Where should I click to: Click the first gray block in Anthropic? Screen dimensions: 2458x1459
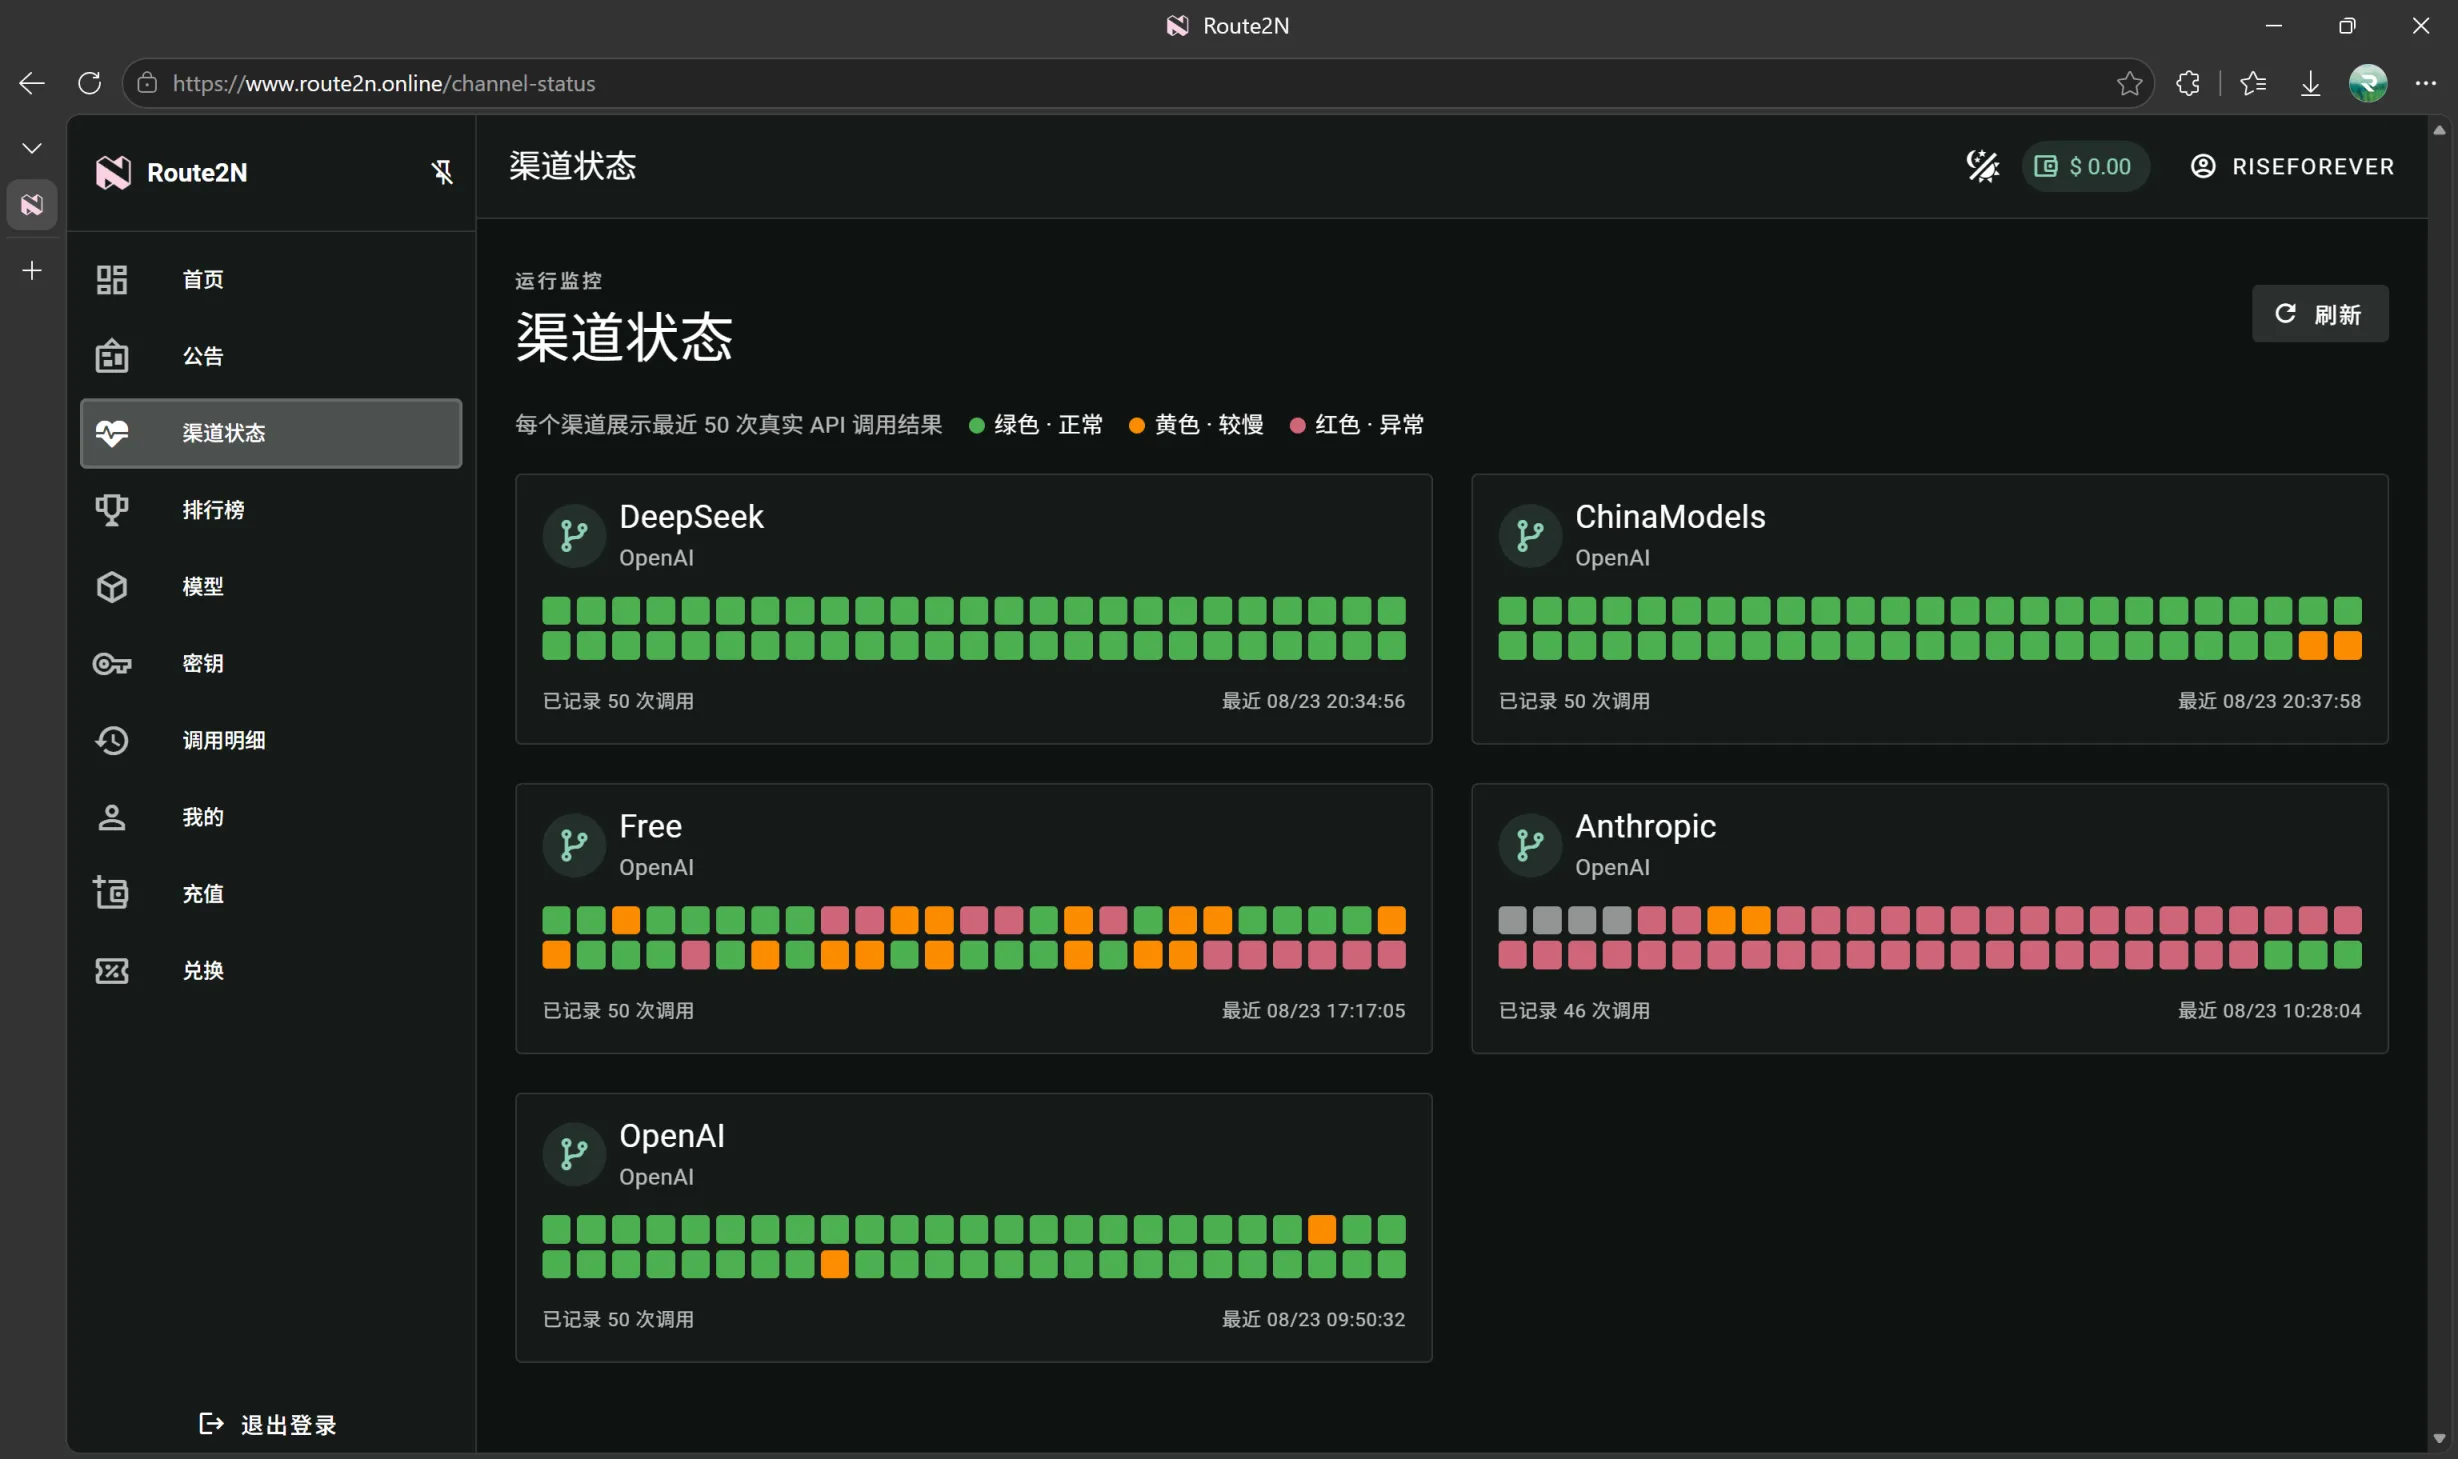point(1512,920)
